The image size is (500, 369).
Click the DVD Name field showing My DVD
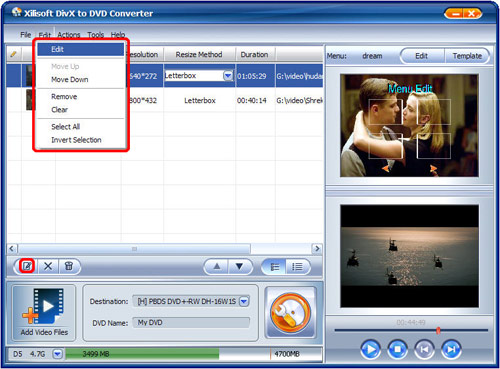[191, 323]
